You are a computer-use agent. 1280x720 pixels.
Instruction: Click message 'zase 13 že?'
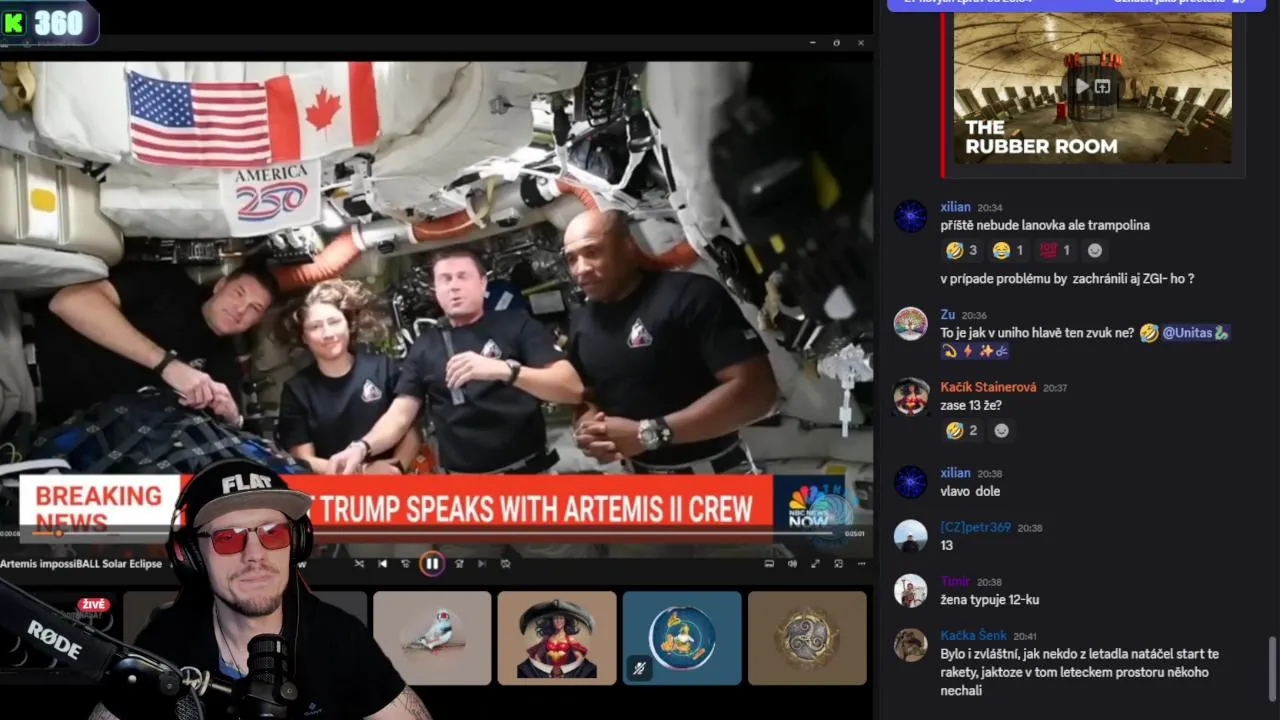971,406
